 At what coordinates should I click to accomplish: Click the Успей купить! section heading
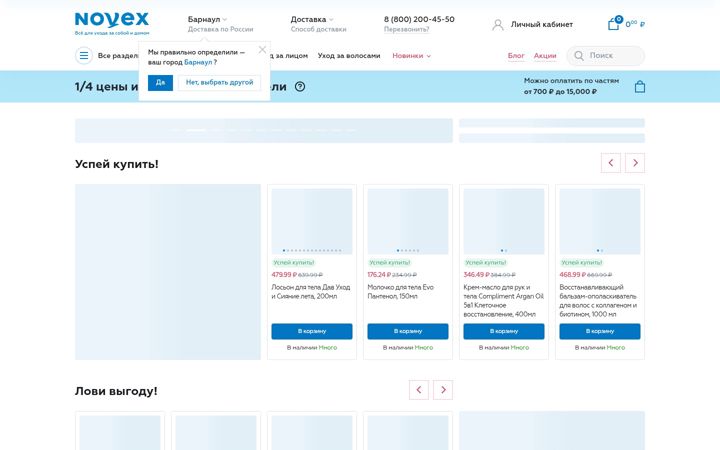coord(117,164)
